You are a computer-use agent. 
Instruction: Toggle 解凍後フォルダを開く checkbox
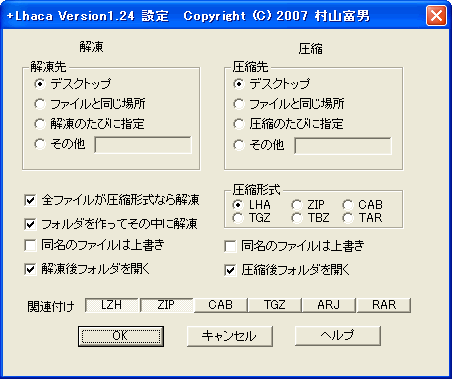click(30, 269)
